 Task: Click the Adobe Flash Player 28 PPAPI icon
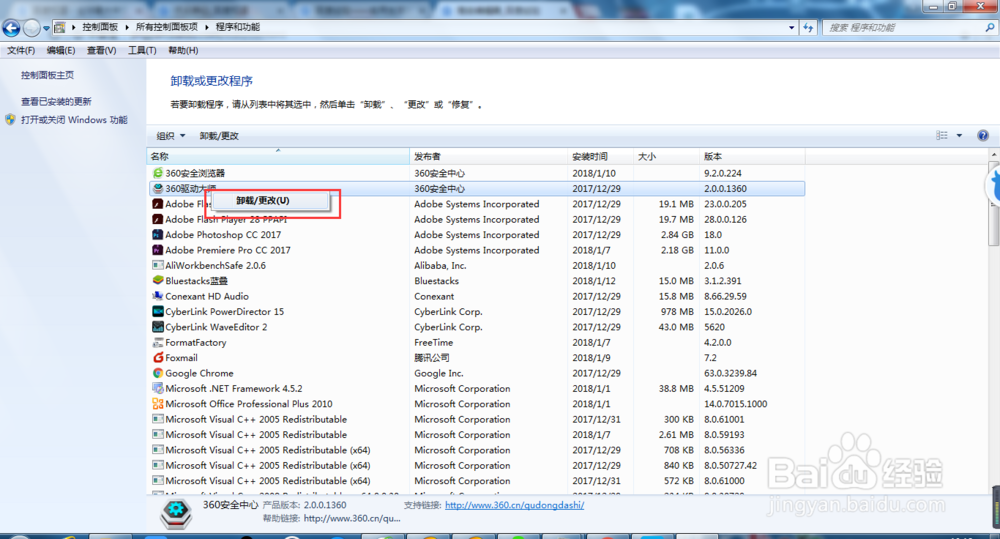coord(158,219)
